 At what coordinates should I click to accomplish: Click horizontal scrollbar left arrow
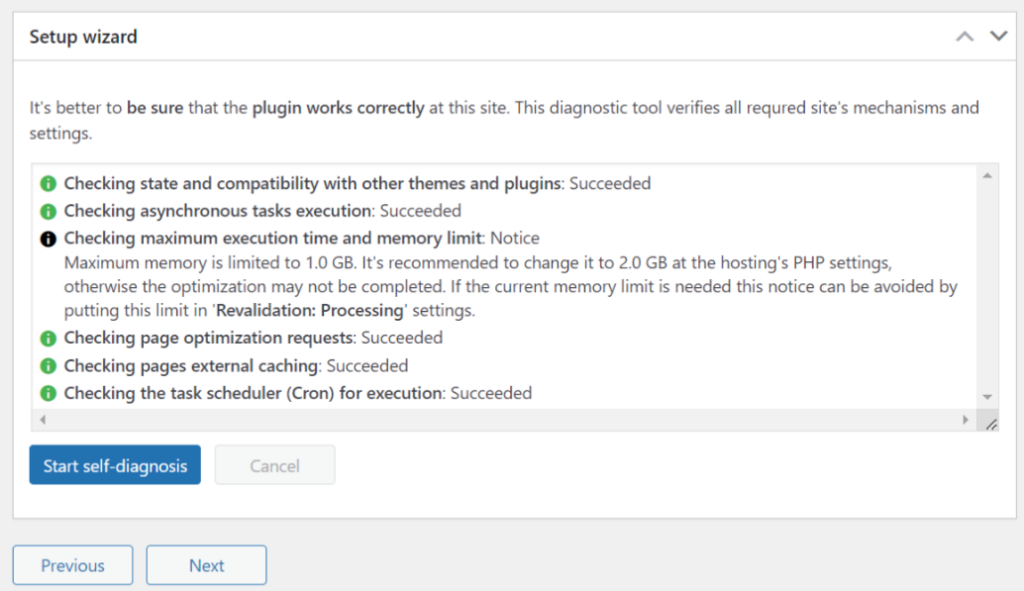43,420
